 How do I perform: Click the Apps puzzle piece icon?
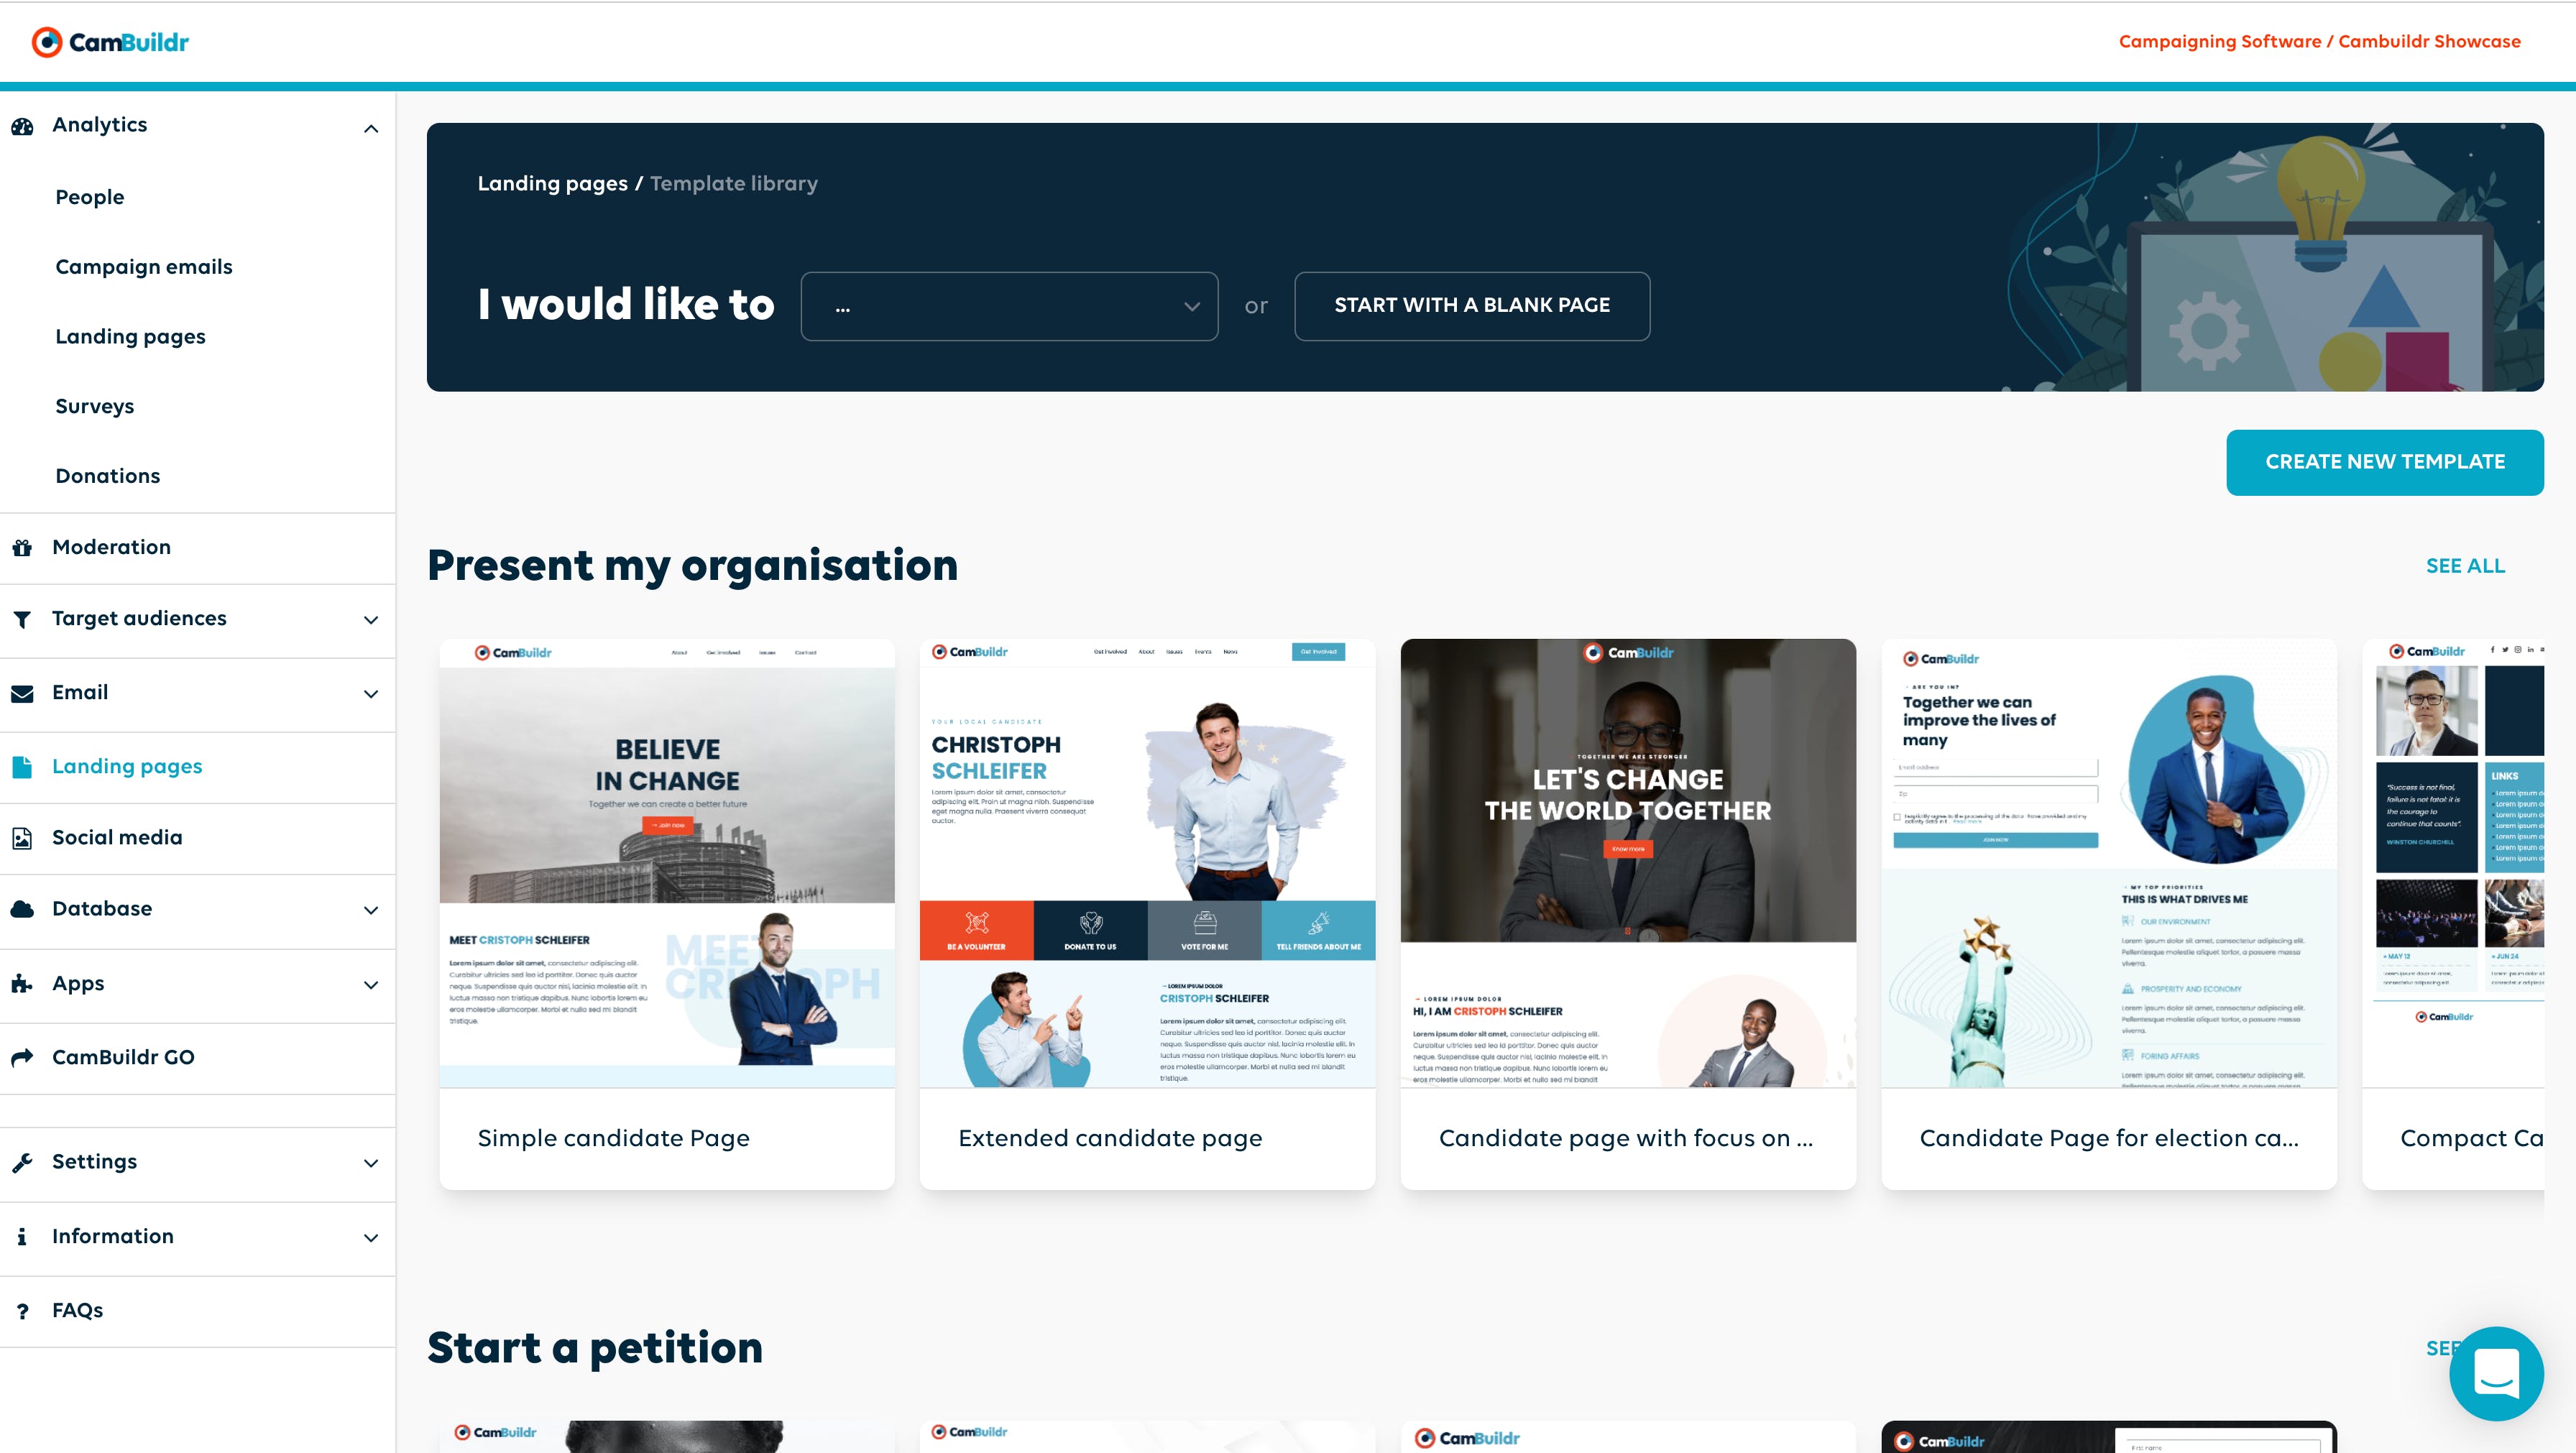[x=22, y=984]
